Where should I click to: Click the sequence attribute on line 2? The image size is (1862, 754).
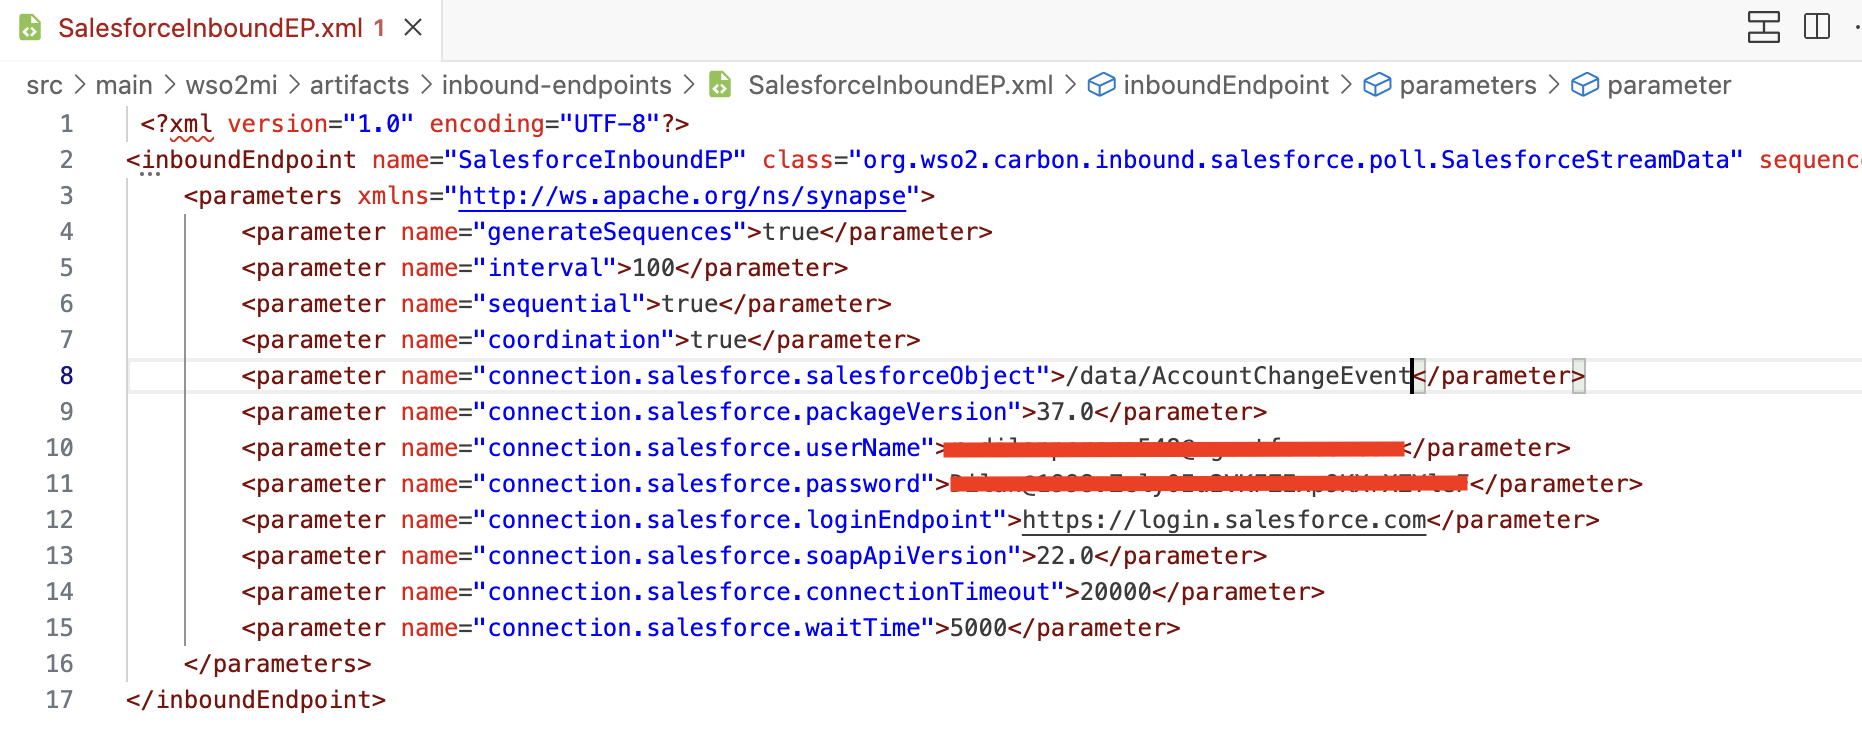pyautogui.click(x=1810, y=160)
